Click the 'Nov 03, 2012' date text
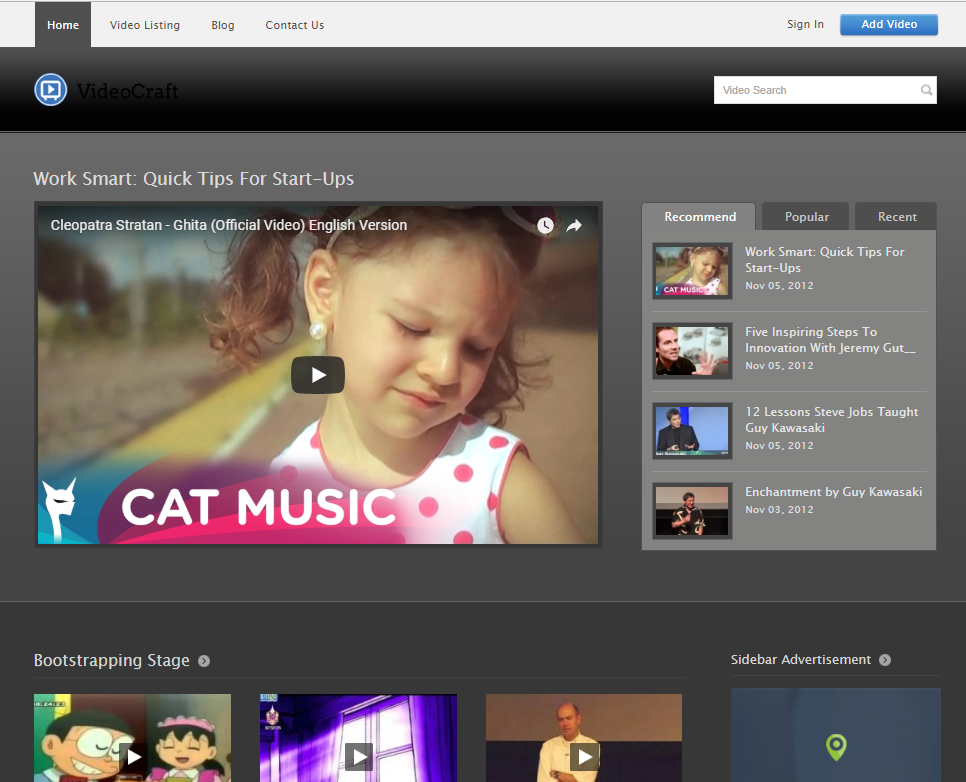Image resolution: width=966 pixels, height=782 pixels. (x=779, y=510)
